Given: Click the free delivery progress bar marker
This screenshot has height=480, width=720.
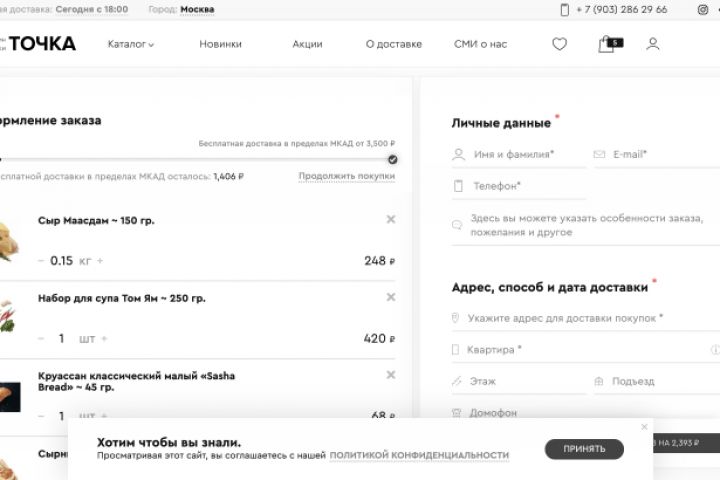Looking at the screenshot, I should point(392,159).
